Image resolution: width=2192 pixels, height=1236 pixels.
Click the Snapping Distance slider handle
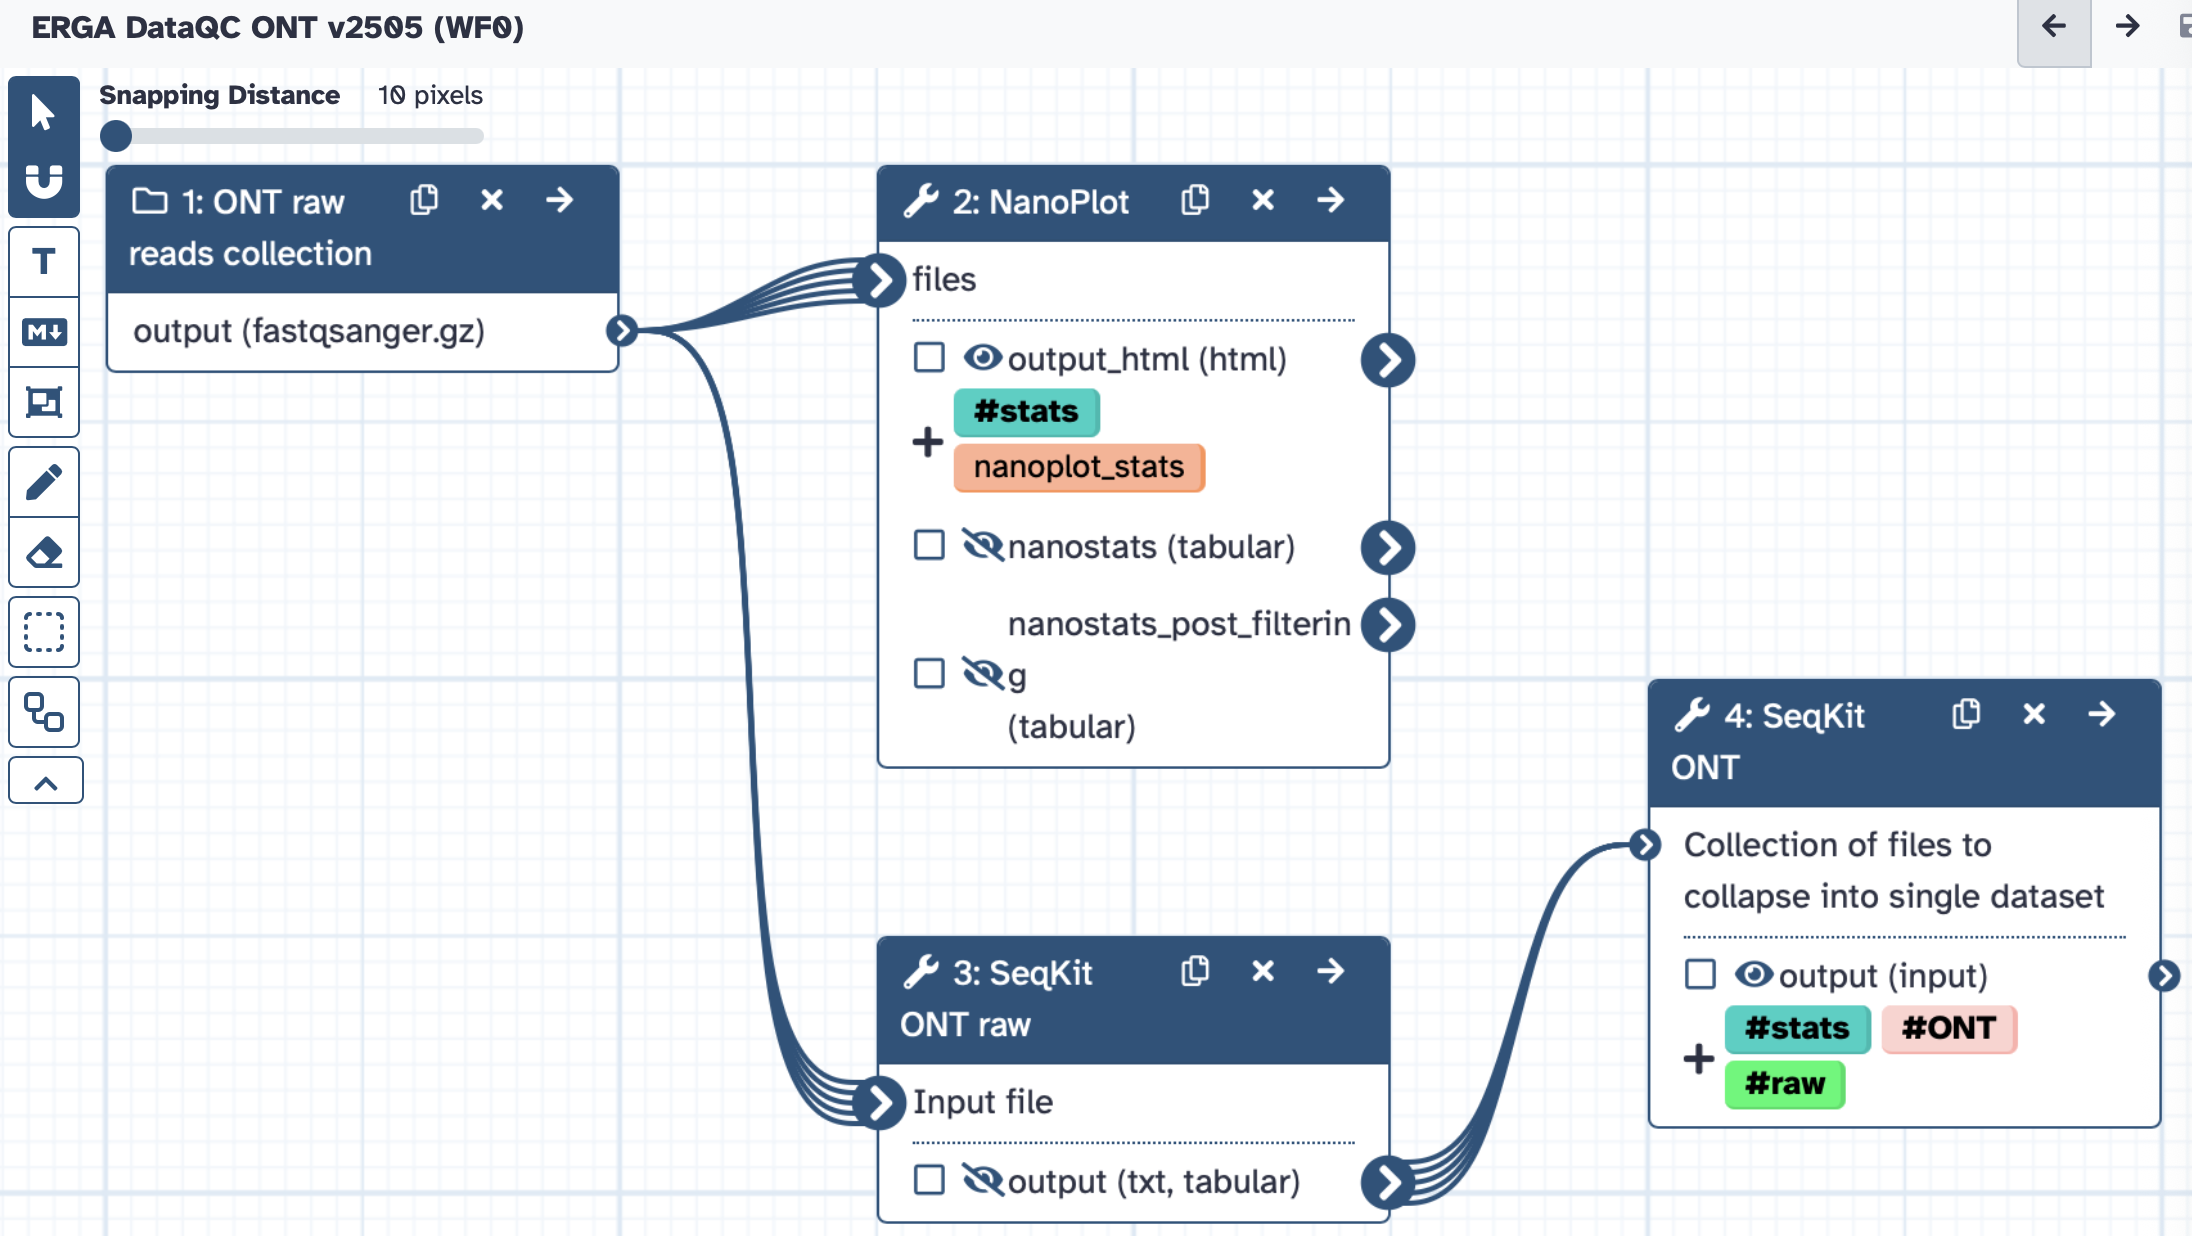pyautogui.click(x=116, y=136)
